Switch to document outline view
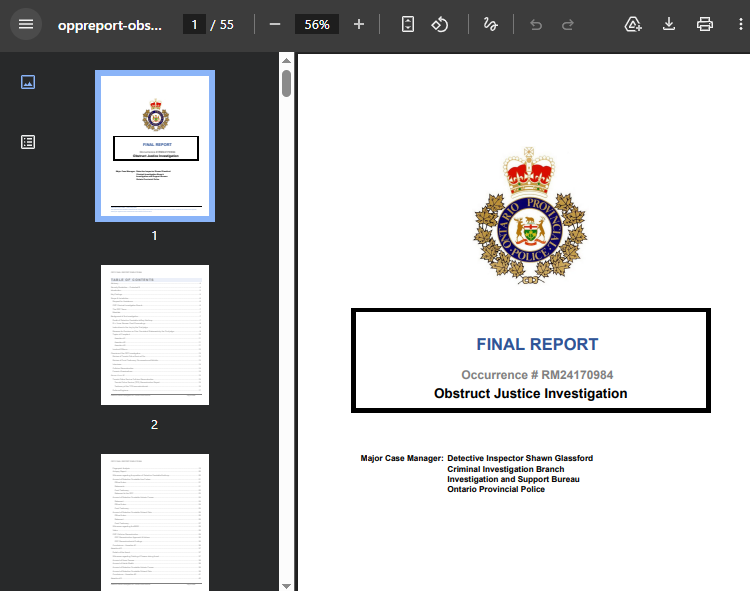 click(28, 142)
